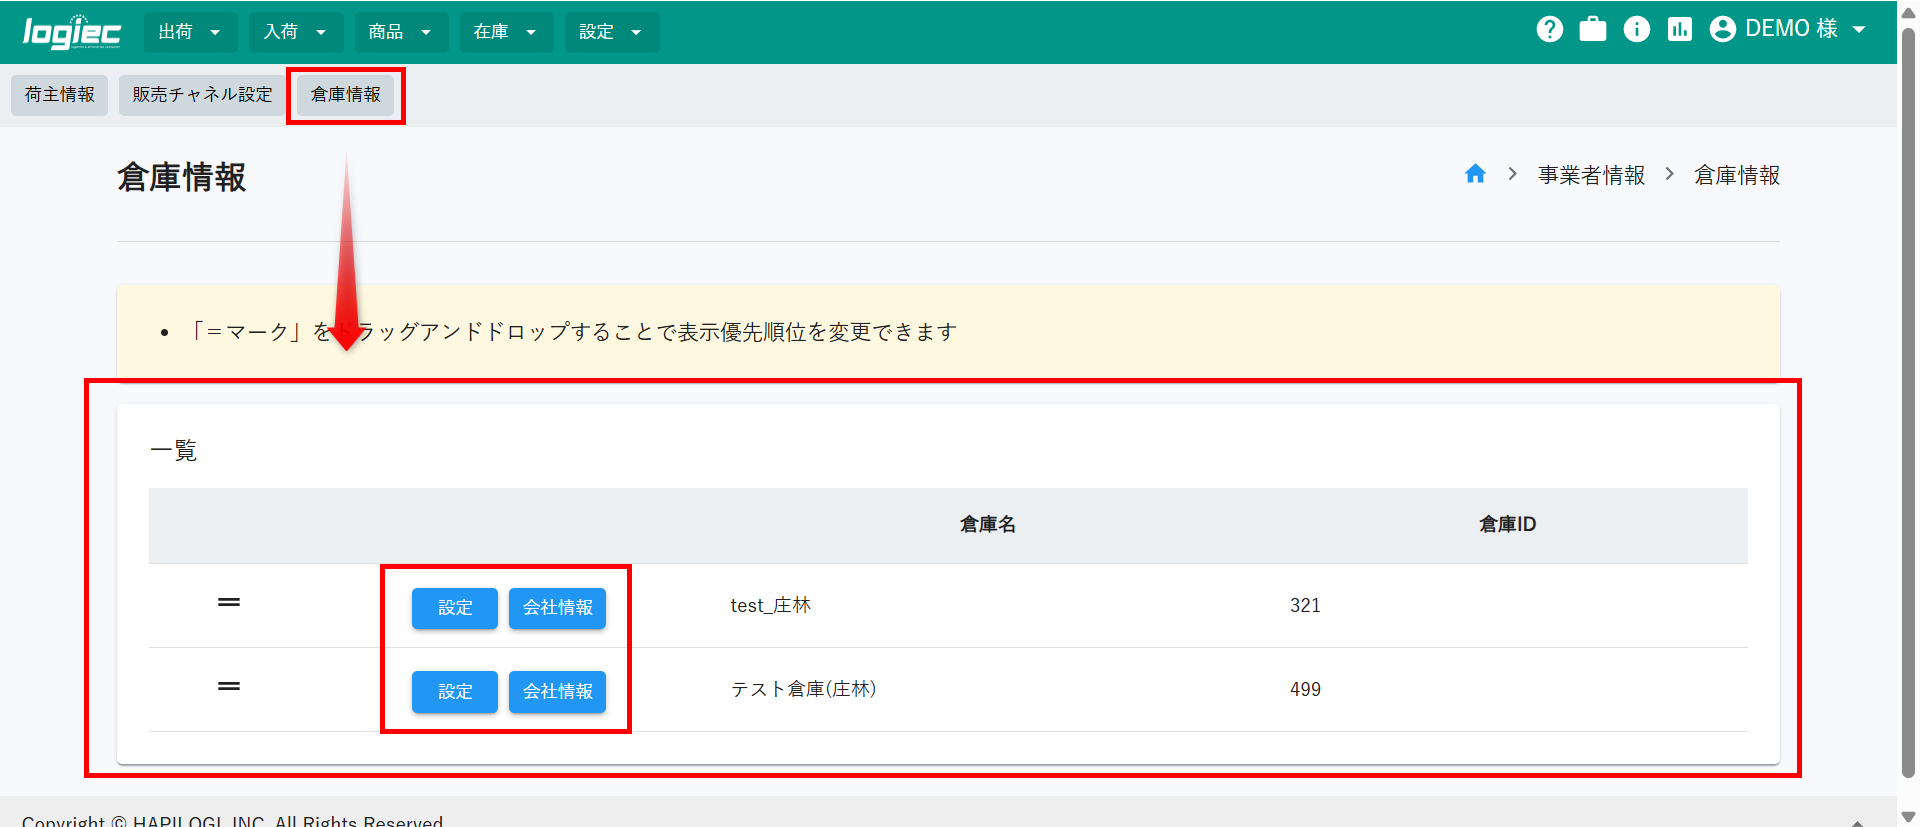The height and width of the screenshot is (827, 1920).
Task: Open the DEMO 様 user menu
Action: (1788, 29)
